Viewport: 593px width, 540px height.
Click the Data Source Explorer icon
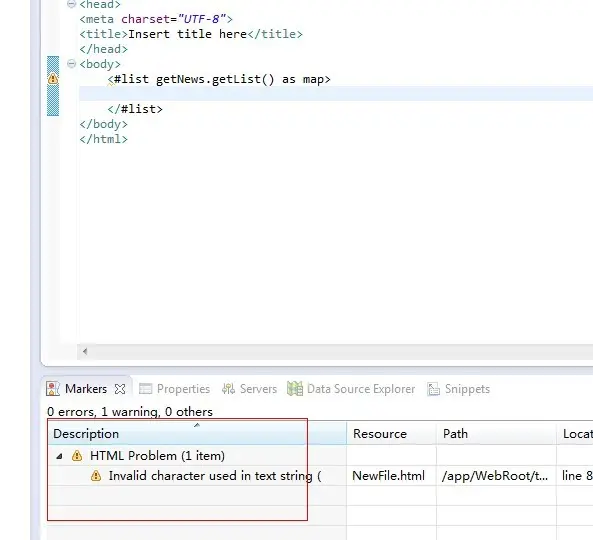pos(295,389)
